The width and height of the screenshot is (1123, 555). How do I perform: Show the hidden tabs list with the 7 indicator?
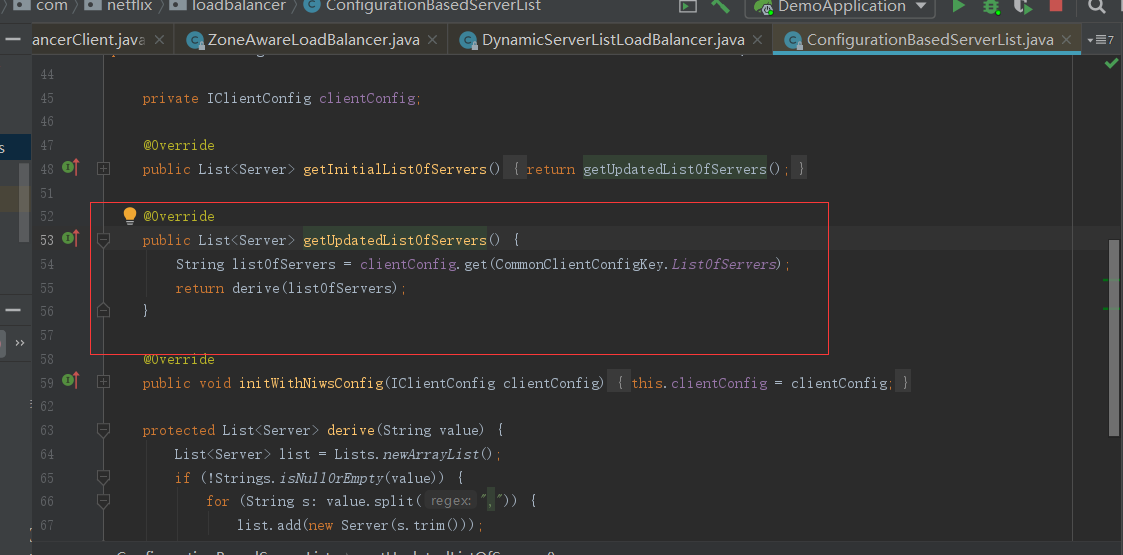[x=1100, y=40]
